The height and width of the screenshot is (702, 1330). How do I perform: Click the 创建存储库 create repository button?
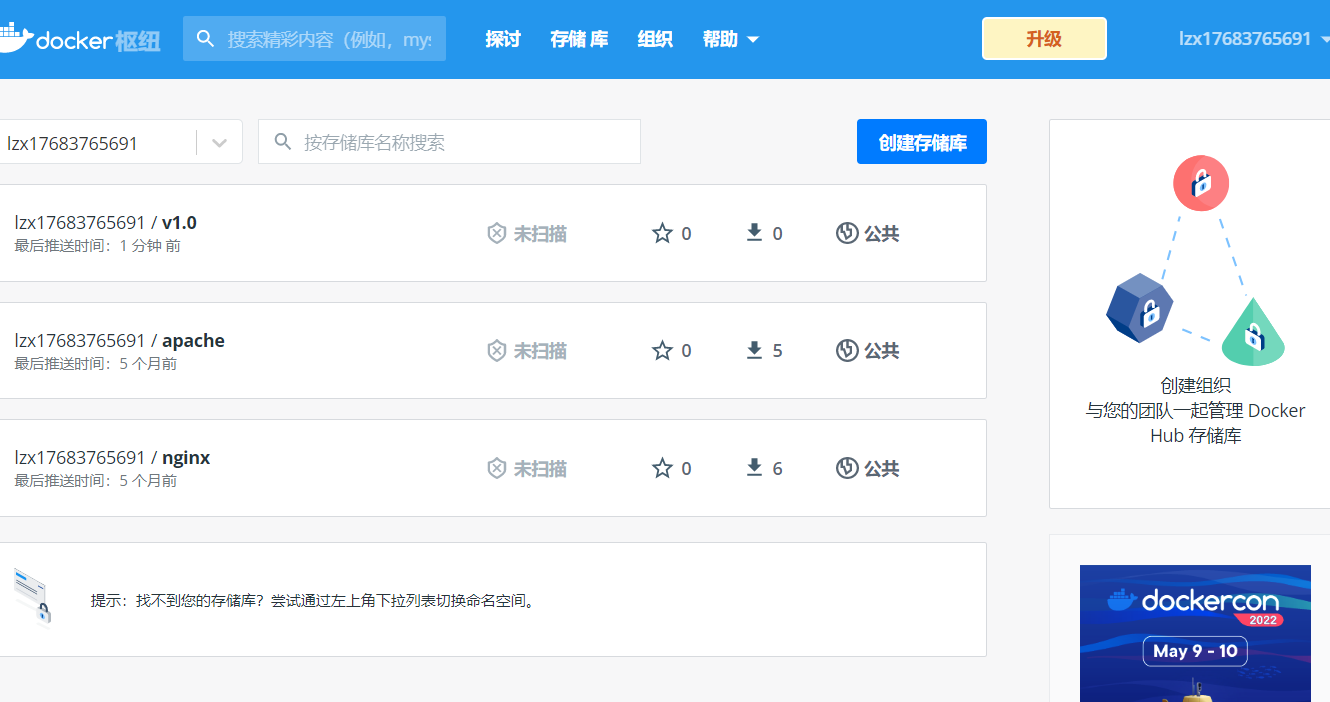pyautogui.click(x=922, y=142)
